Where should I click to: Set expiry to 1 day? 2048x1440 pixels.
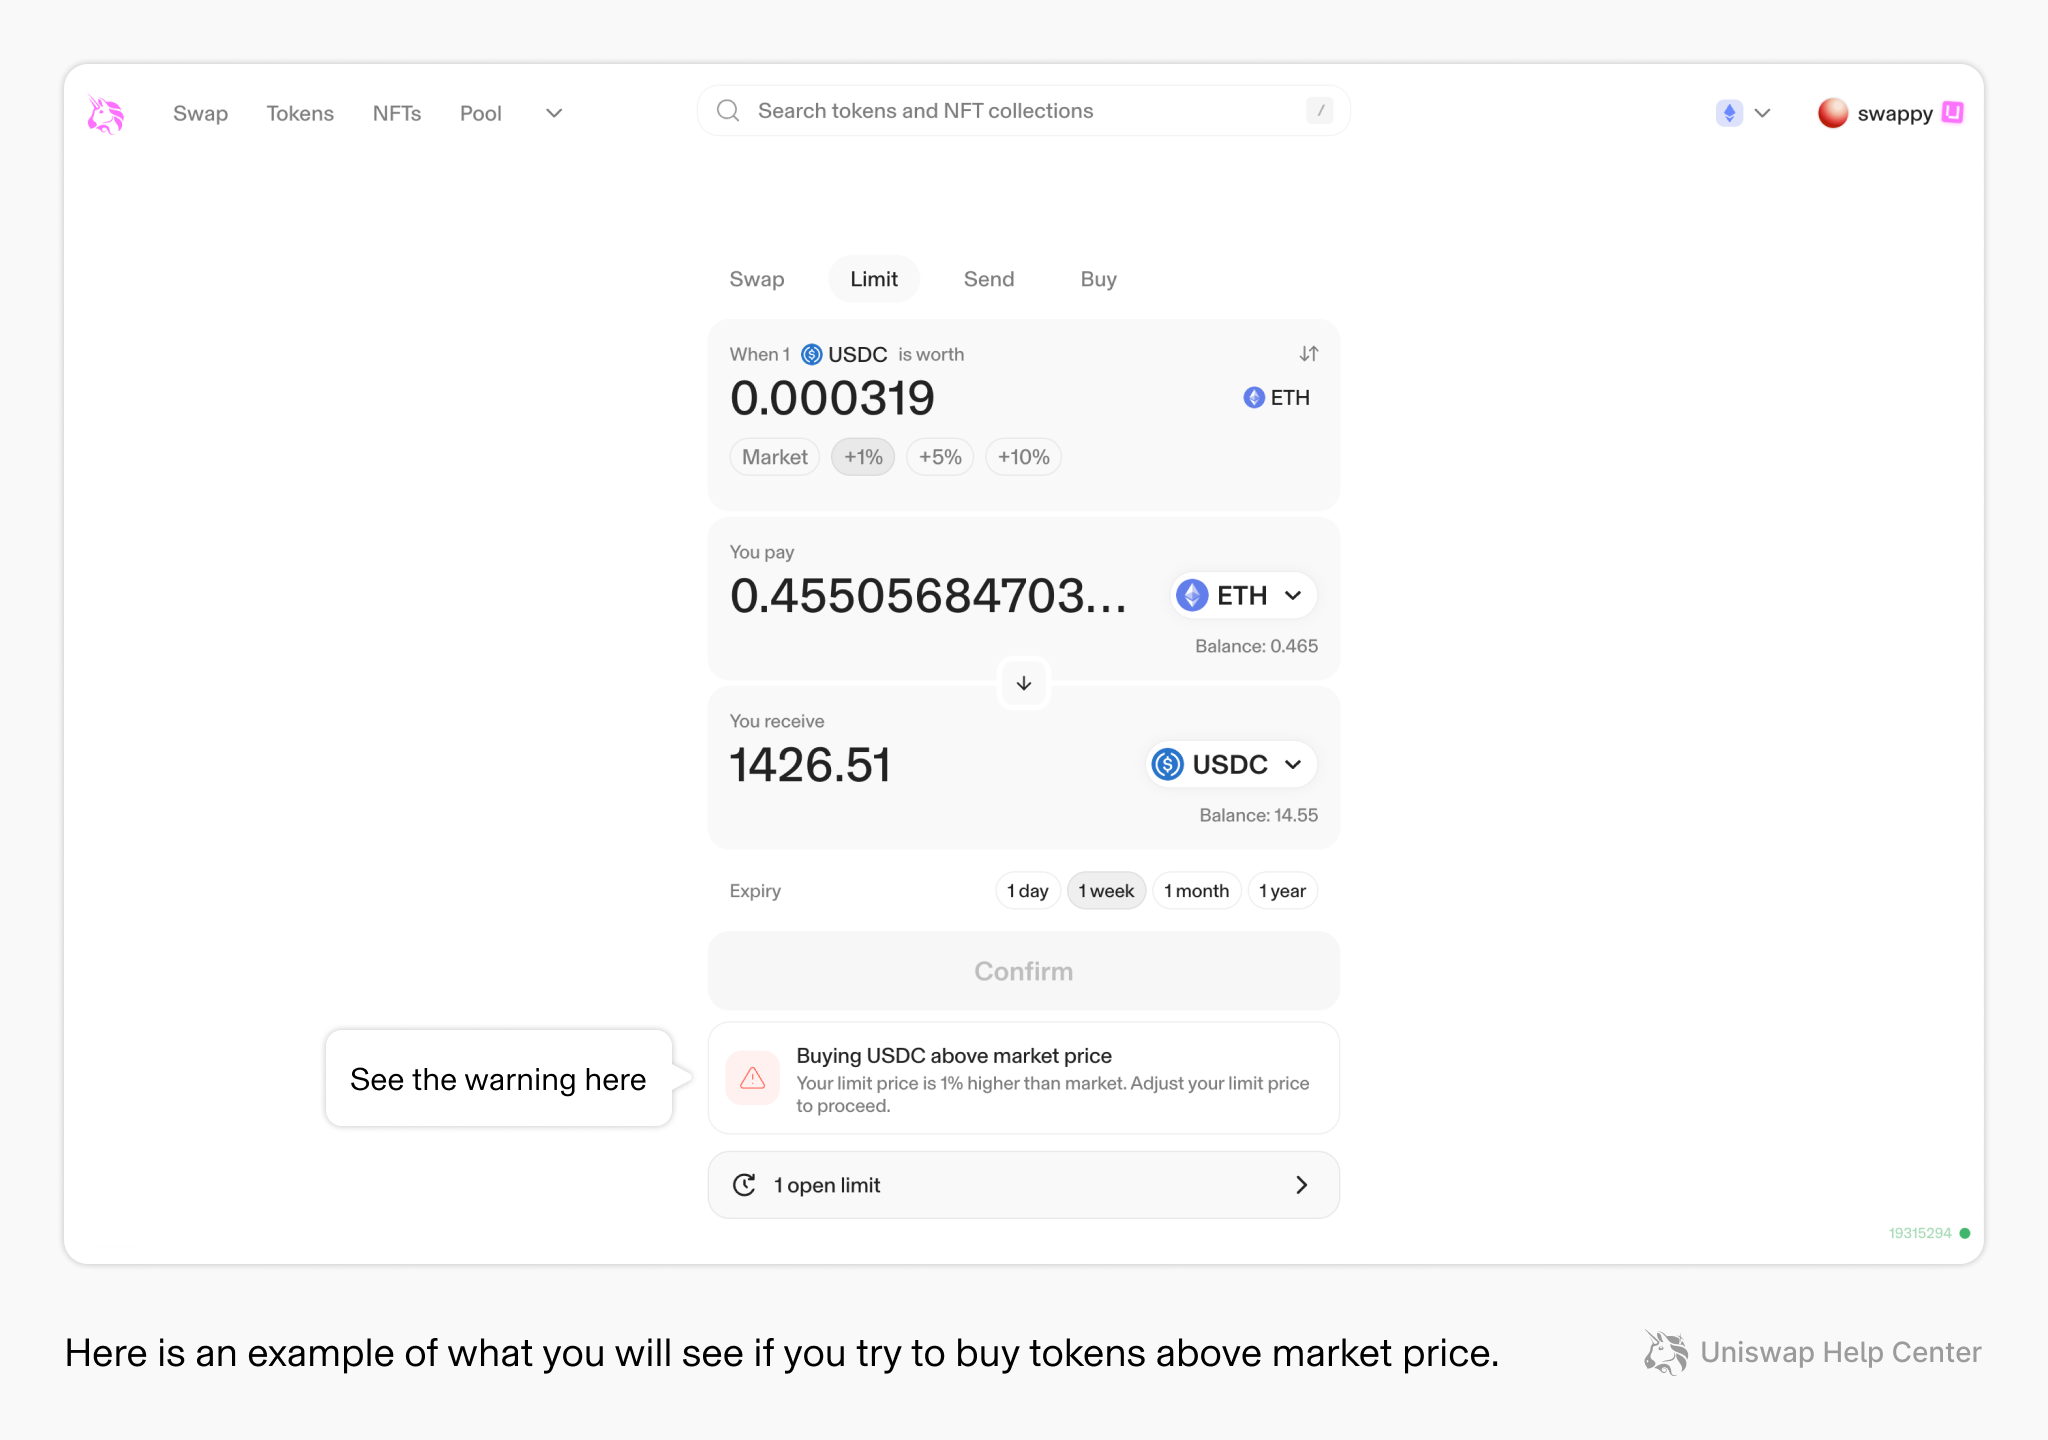1027,891
